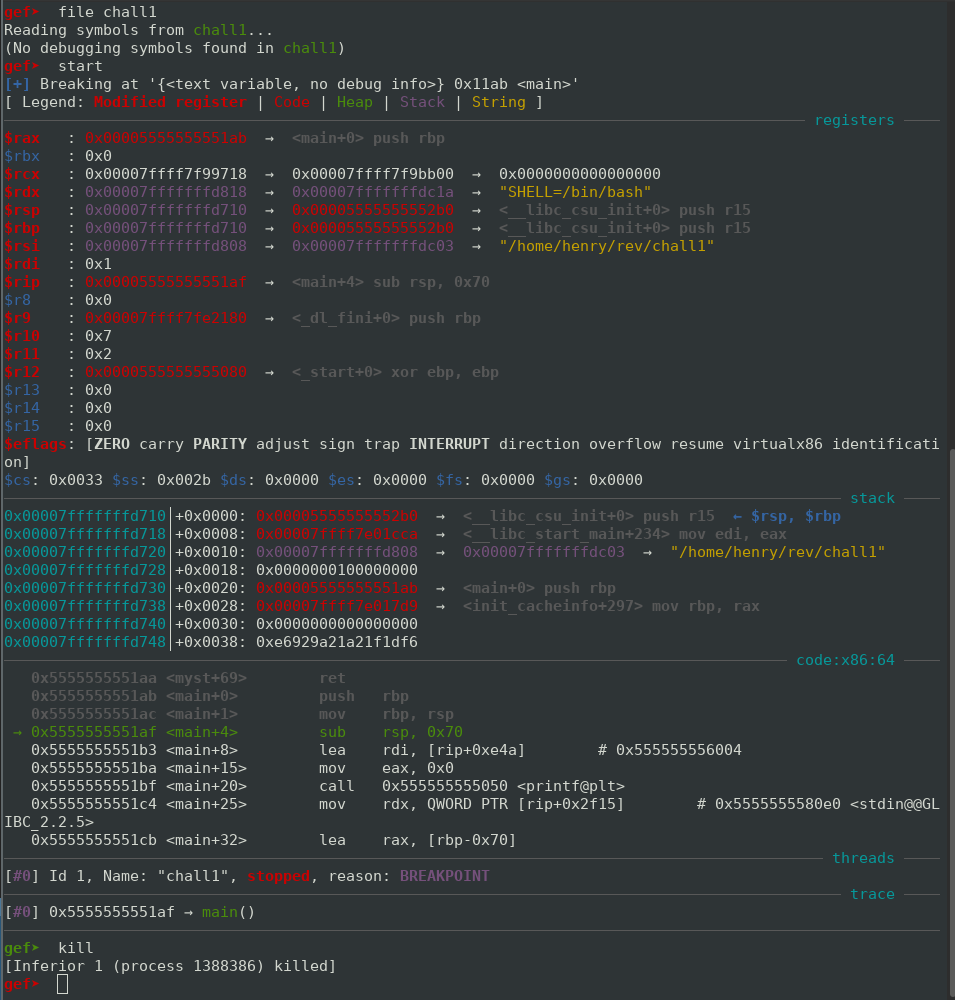Click the green 'Heap' legend entry
This screenshot has height=1000, width=955.
tap(354, 102)
